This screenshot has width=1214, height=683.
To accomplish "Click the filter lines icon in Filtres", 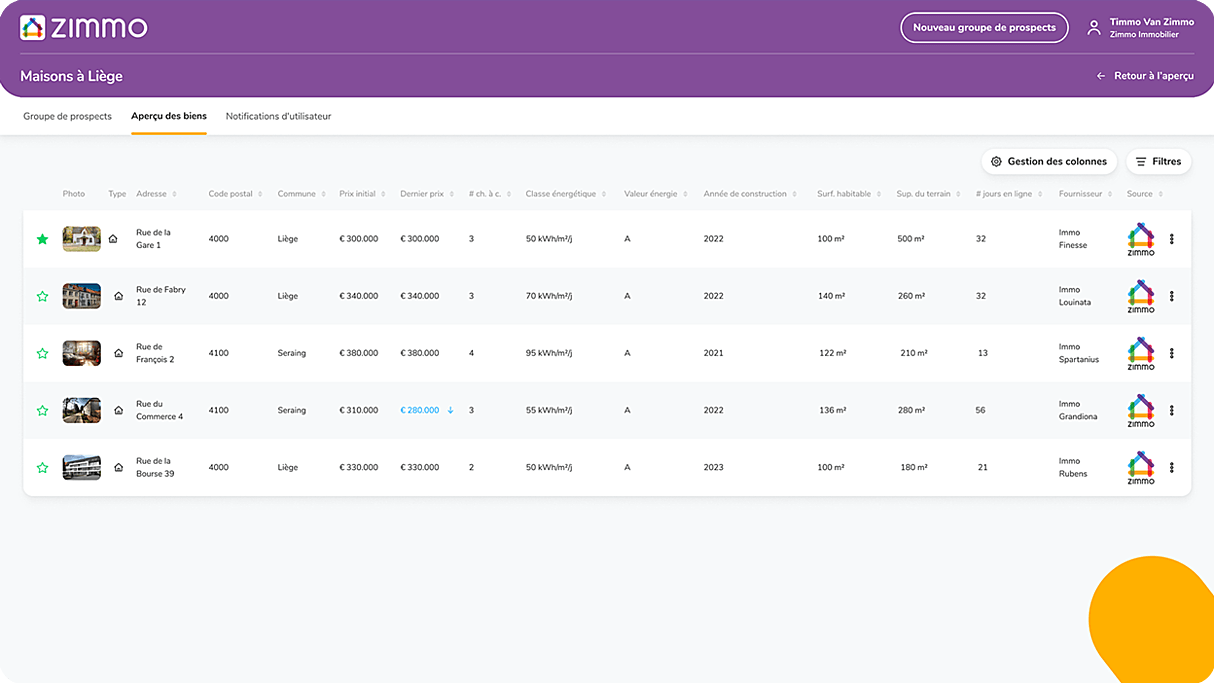I will [1141, 161].
